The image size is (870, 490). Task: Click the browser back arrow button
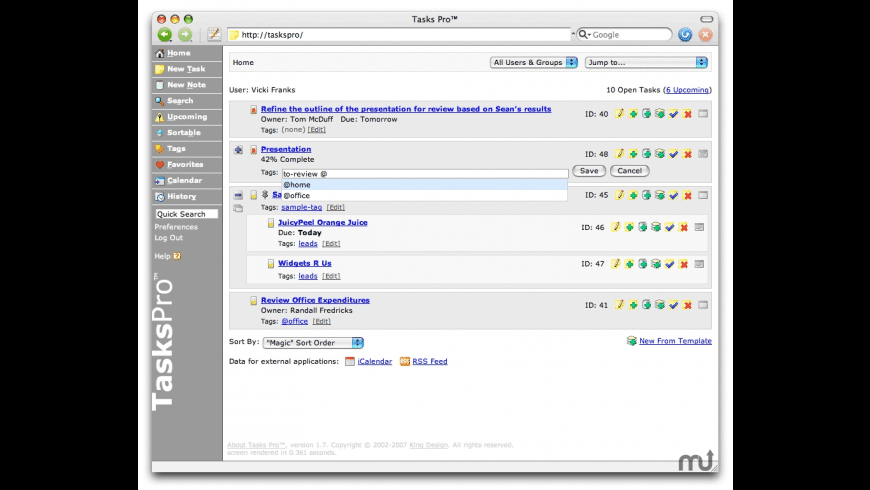click(x=165, y=34)
